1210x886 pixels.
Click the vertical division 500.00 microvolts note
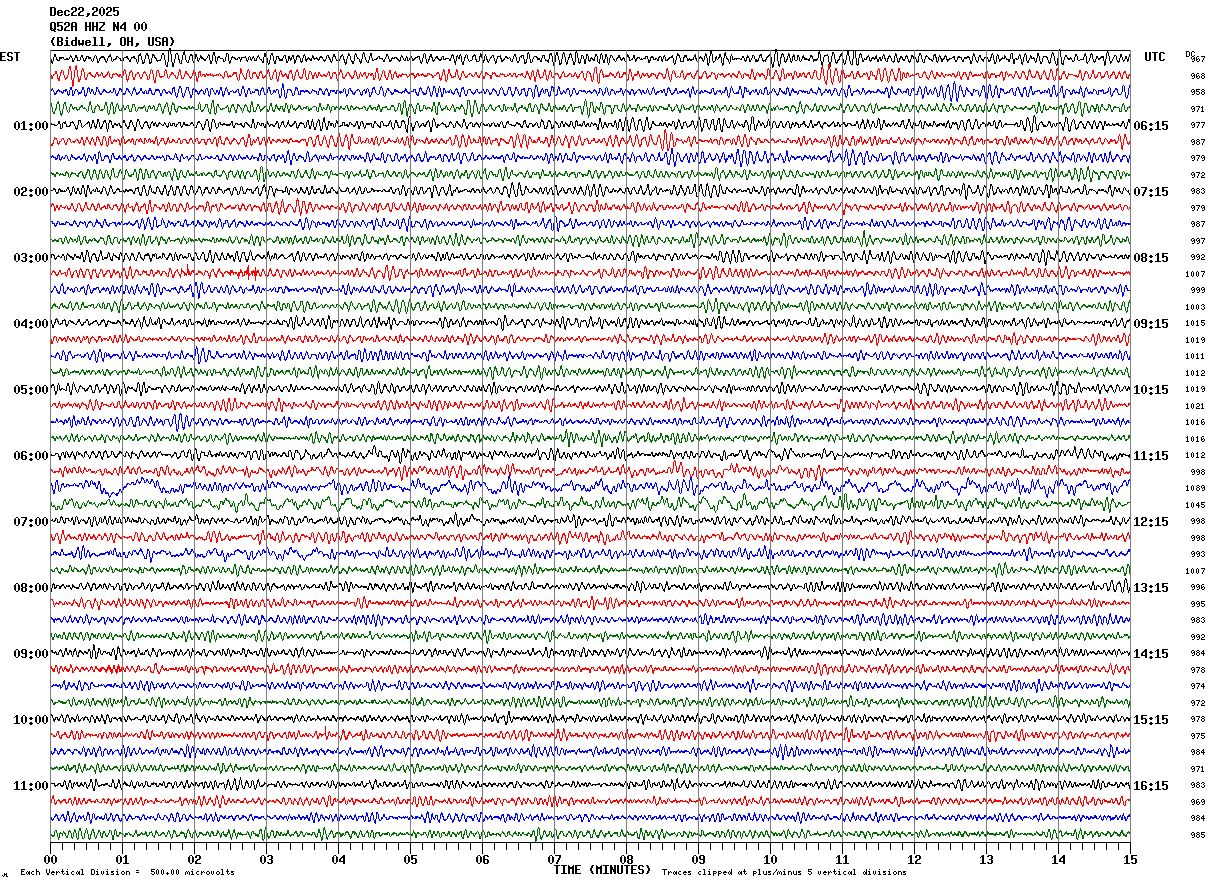tap(127, 873)
